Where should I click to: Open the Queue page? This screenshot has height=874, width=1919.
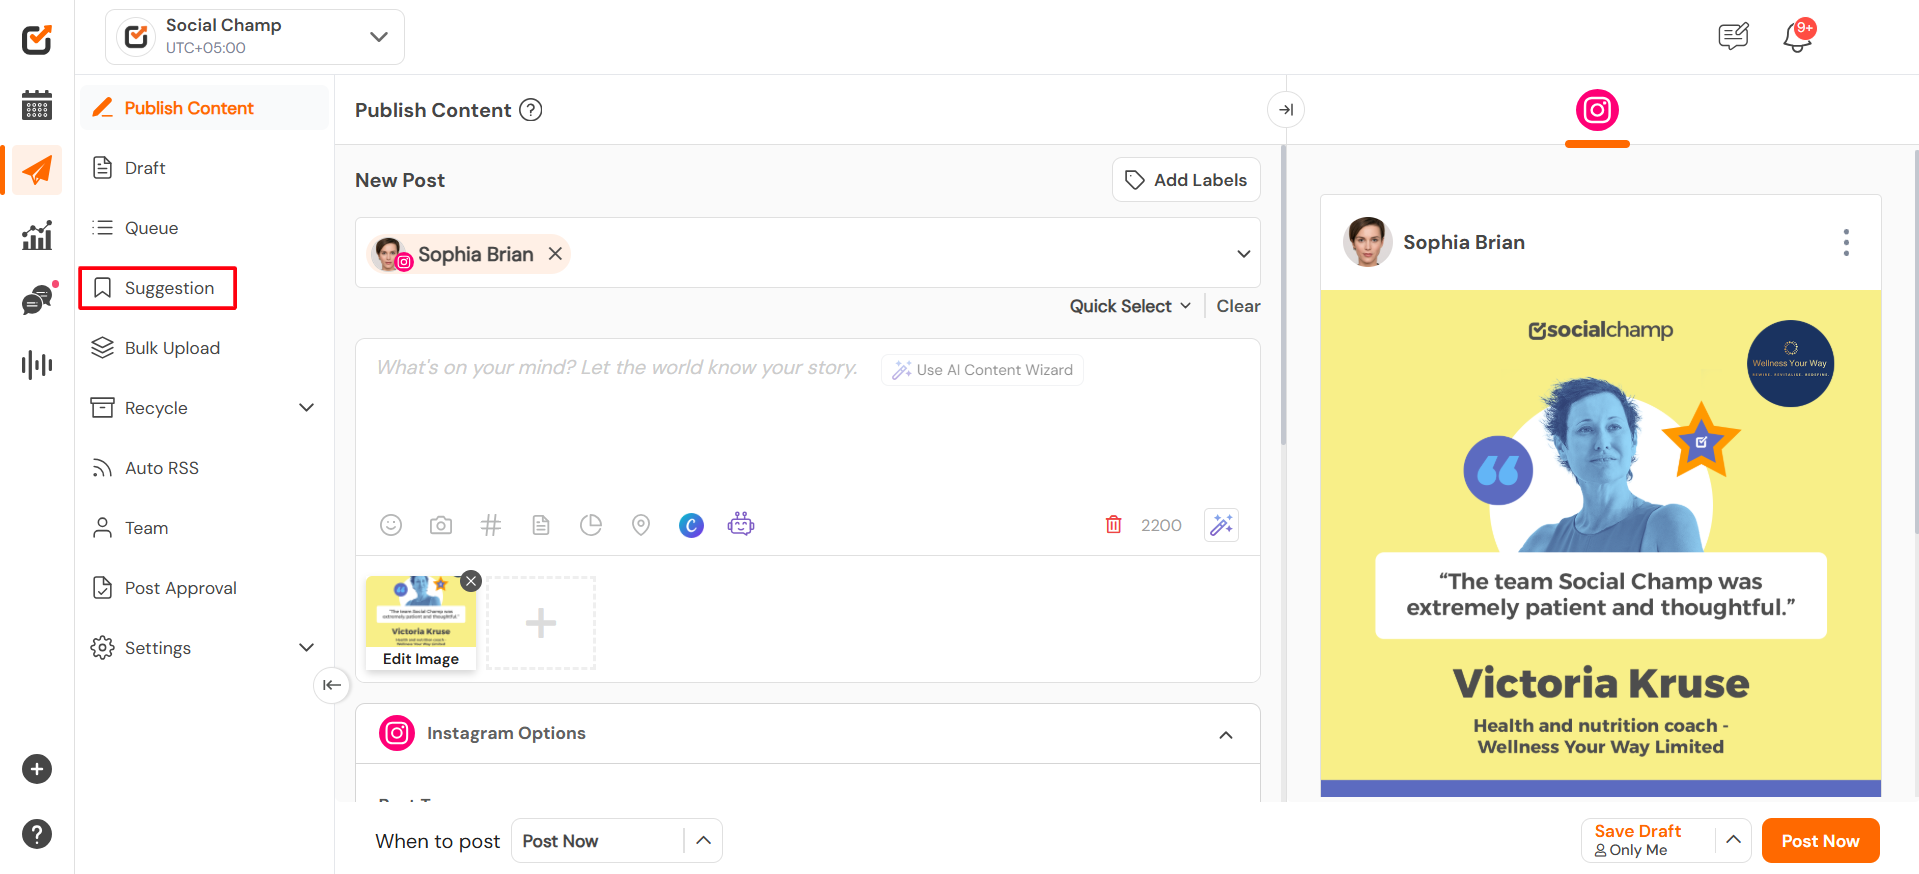[x=151, y=228]
